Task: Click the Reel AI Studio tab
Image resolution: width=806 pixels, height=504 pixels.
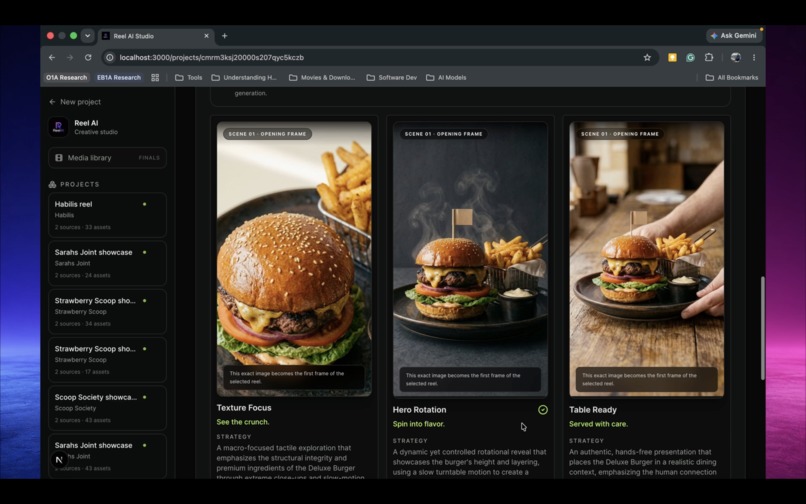Action: [x=154, y=36]
